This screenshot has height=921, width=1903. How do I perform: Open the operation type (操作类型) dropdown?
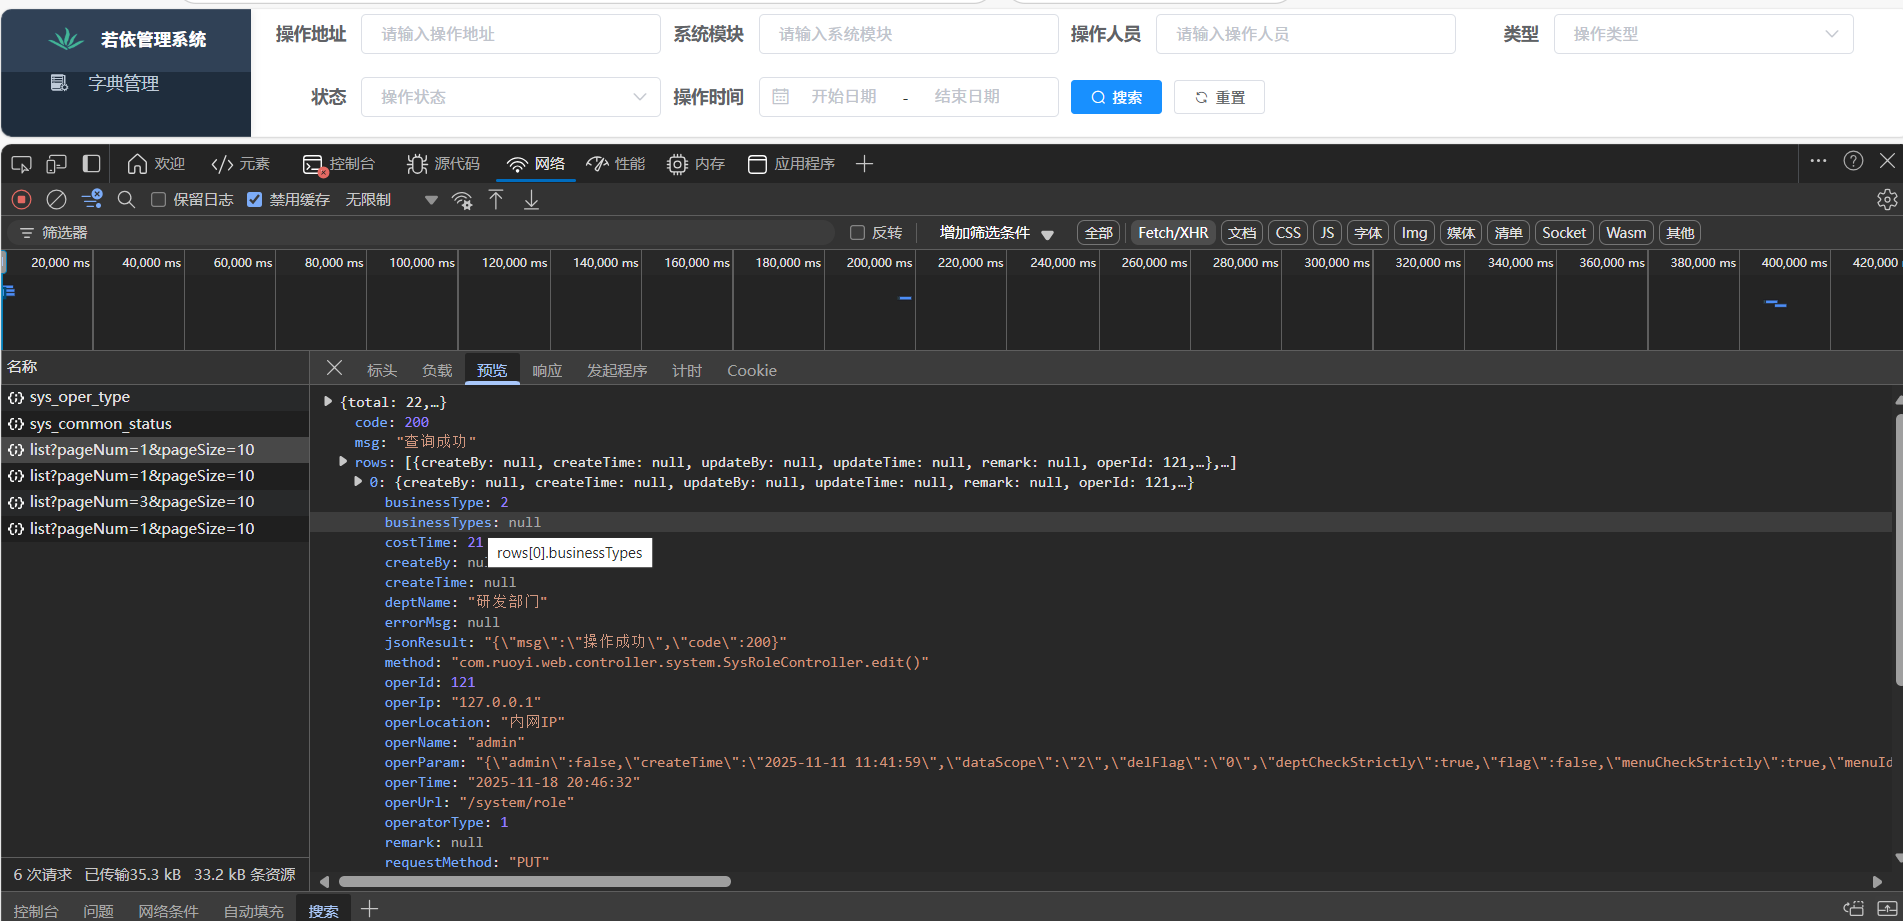(1703, 34)
